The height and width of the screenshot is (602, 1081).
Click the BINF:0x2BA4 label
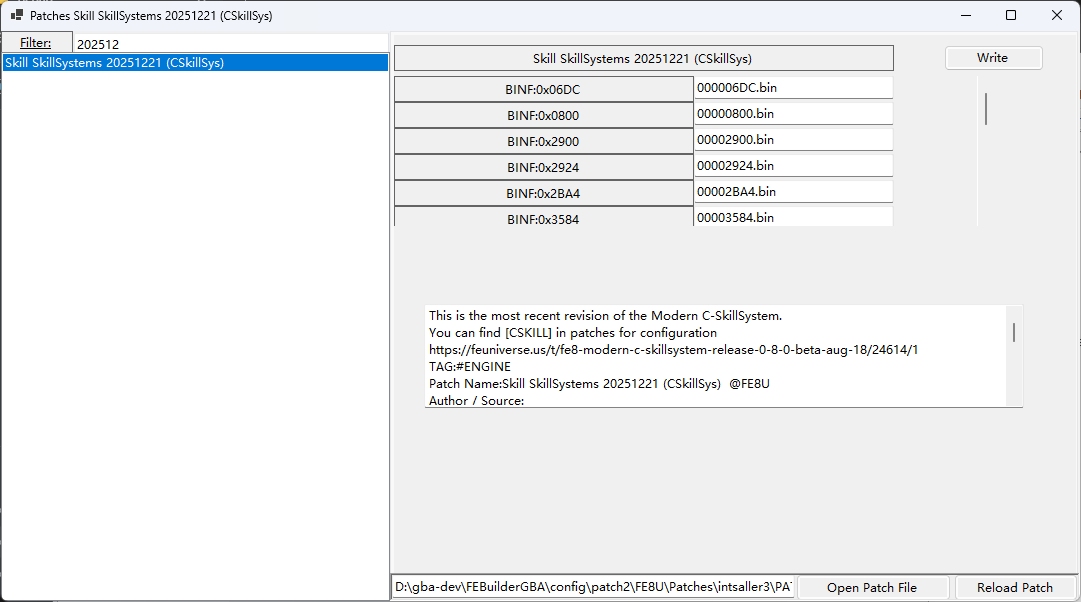[x=543, y=193]
